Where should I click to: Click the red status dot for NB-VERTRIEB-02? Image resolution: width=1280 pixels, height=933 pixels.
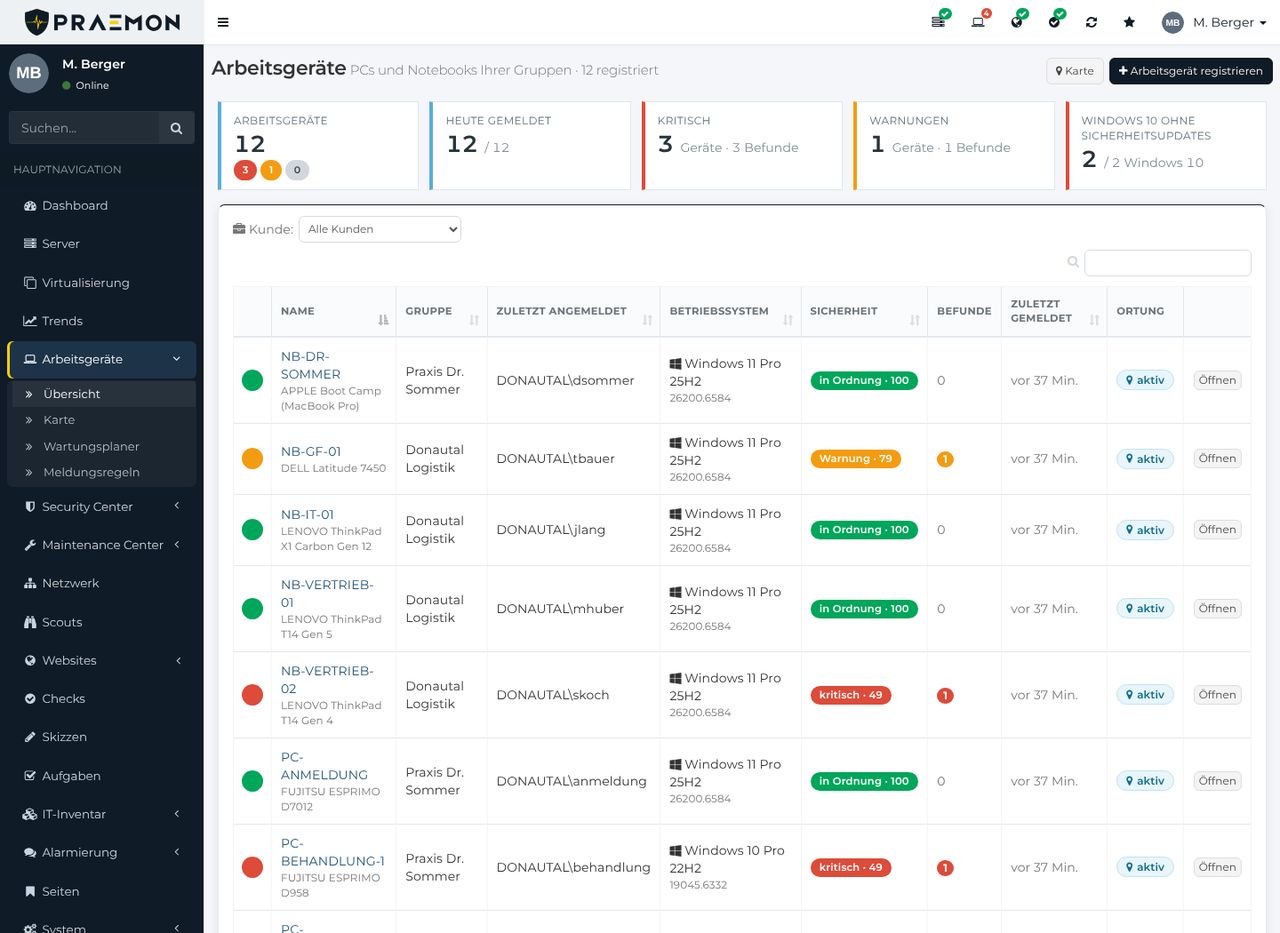tap(252, 695)
